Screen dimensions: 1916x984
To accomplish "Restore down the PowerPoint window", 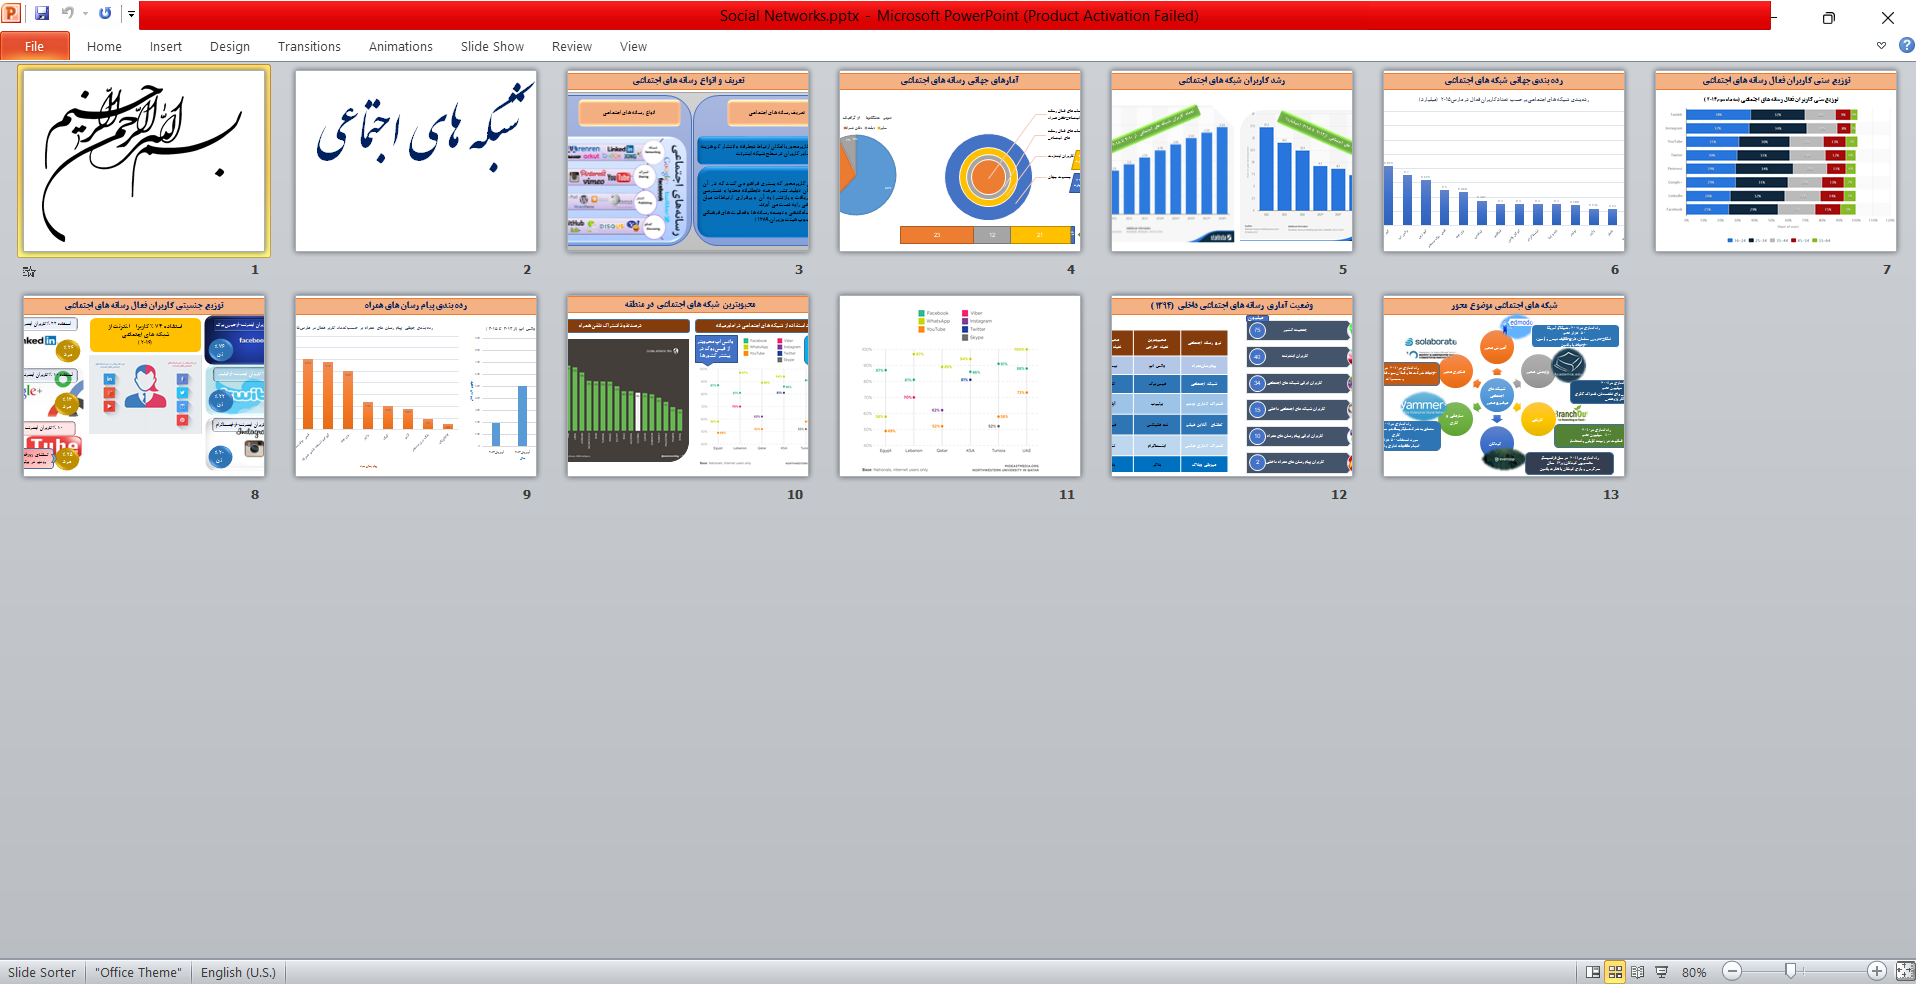I will (1829, 17).
